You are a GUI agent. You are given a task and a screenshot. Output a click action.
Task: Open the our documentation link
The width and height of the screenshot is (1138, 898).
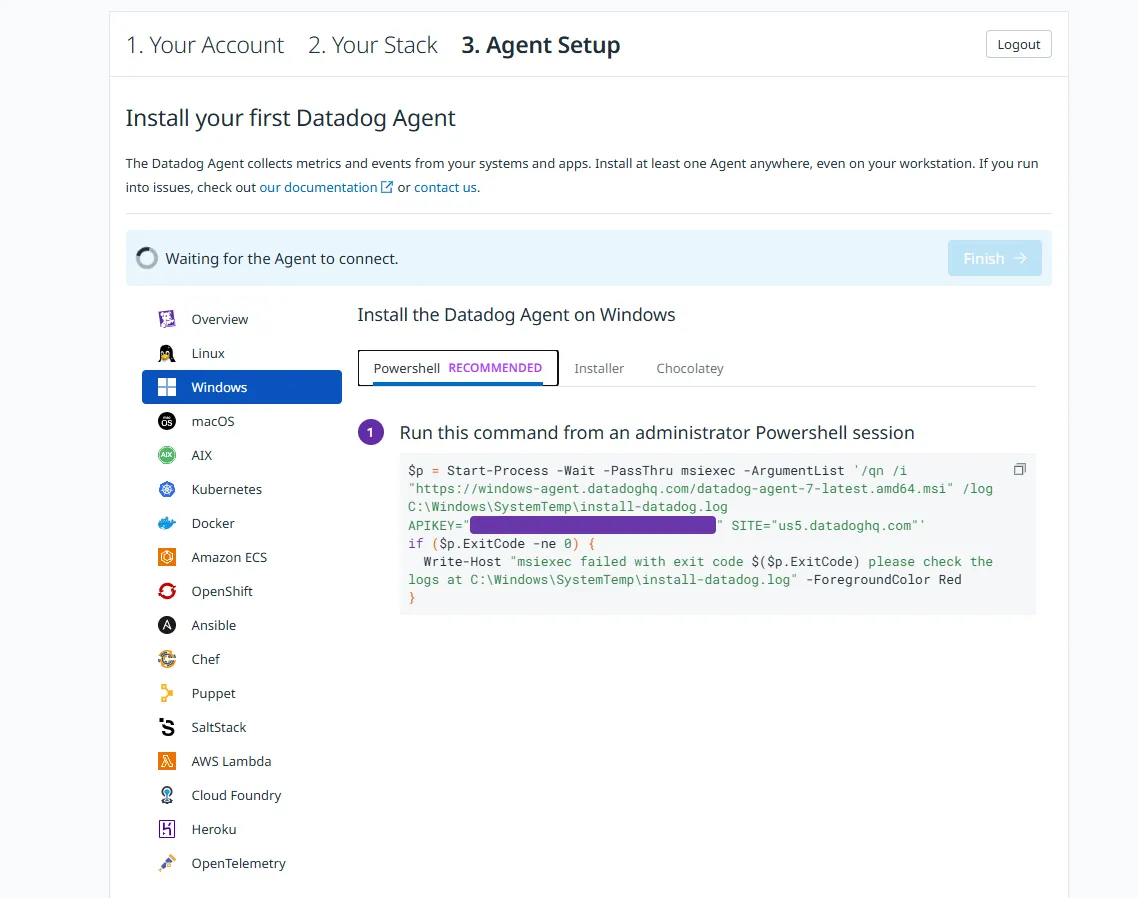pyautogui.click(x=318, y=187)
